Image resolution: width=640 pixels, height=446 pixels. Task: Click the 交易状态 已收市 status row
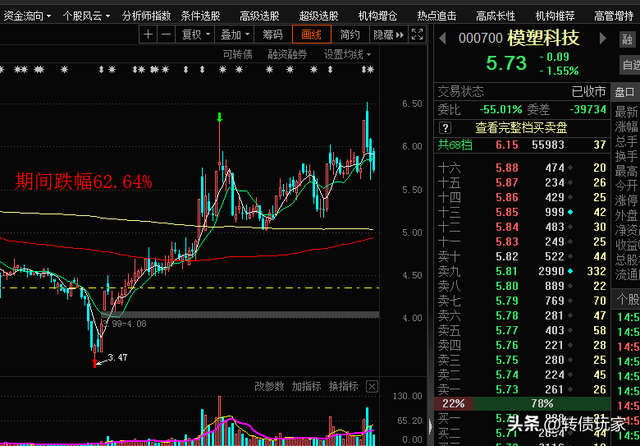pyautogui.click(x=522, y=91)
